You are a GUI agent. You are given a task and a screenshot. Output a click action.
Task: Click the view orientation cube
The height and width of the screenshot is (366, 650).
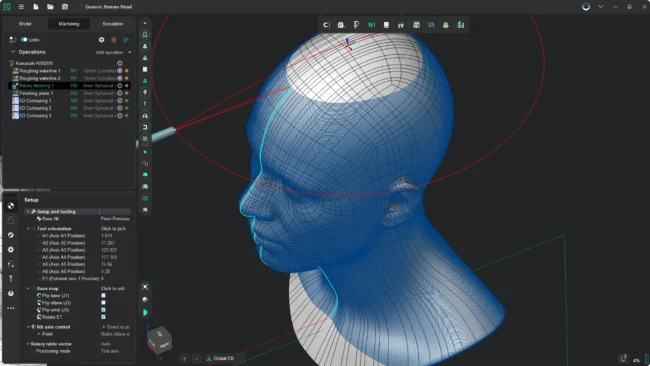(160, 339)
